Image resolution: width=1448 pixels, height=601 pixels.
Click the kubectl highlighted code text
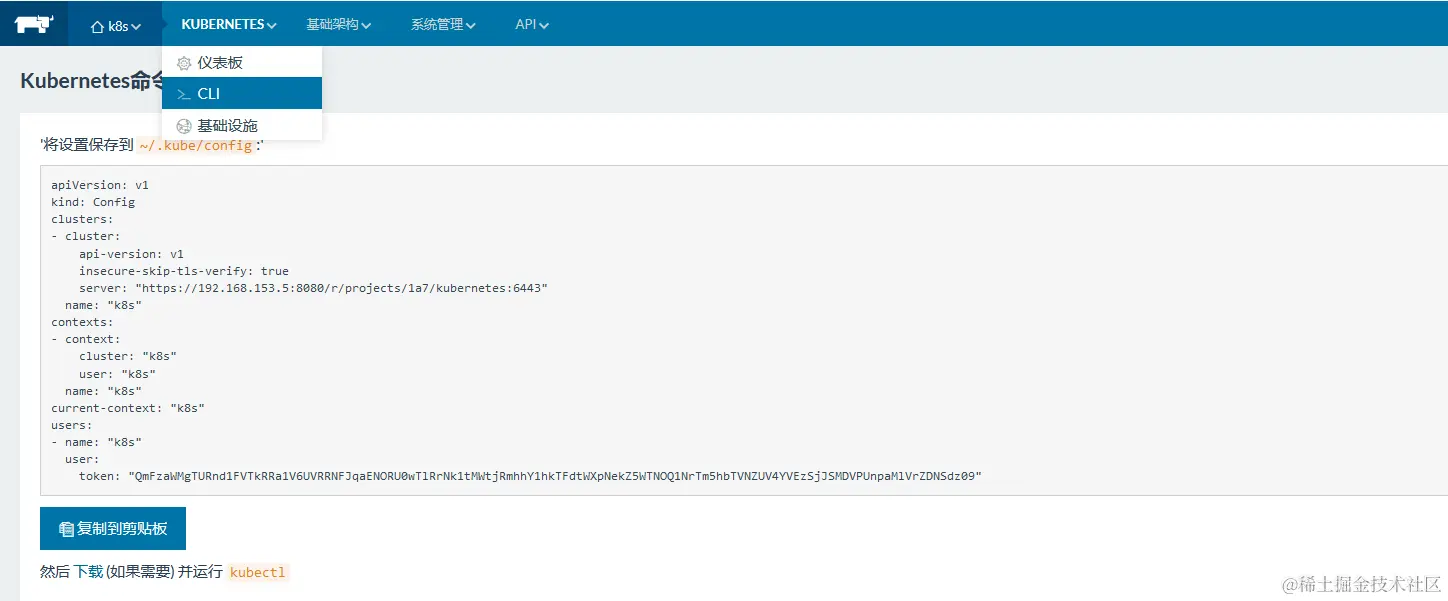pos(258,572)
